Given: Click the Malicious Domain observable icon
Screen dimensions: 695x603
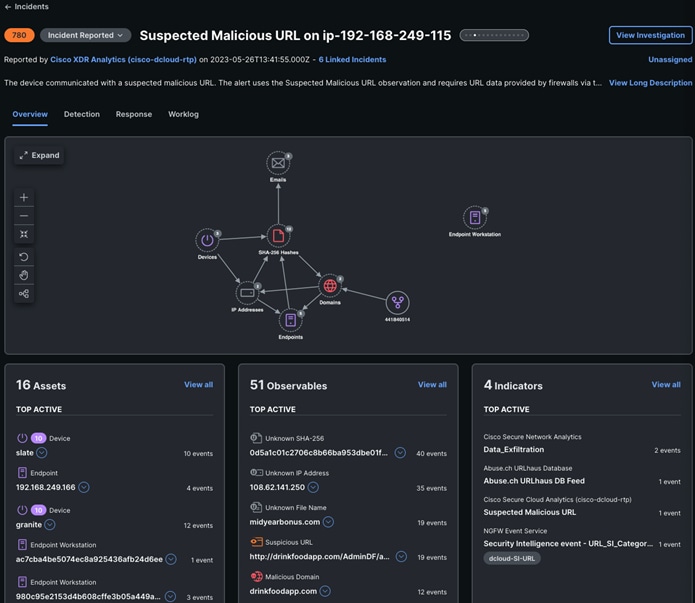Looking at the screenshot, I should coord(256,576).
